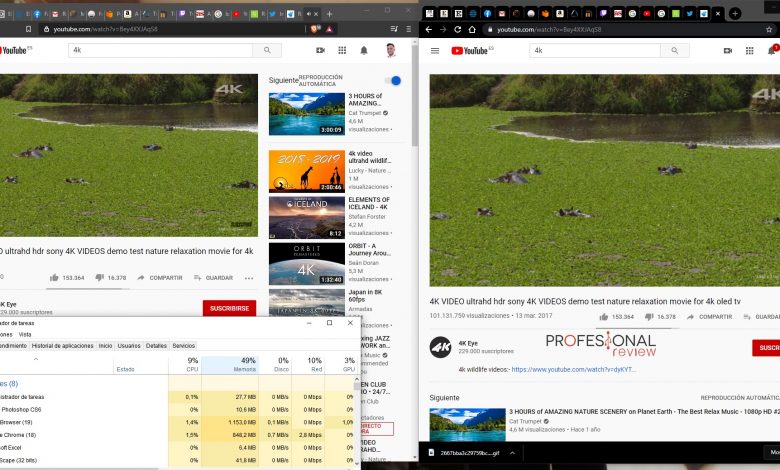Switch to Twitter tab in left browser
Image resolution: width=780 pixels, height=470 pixels.
(x=273, y=14)
